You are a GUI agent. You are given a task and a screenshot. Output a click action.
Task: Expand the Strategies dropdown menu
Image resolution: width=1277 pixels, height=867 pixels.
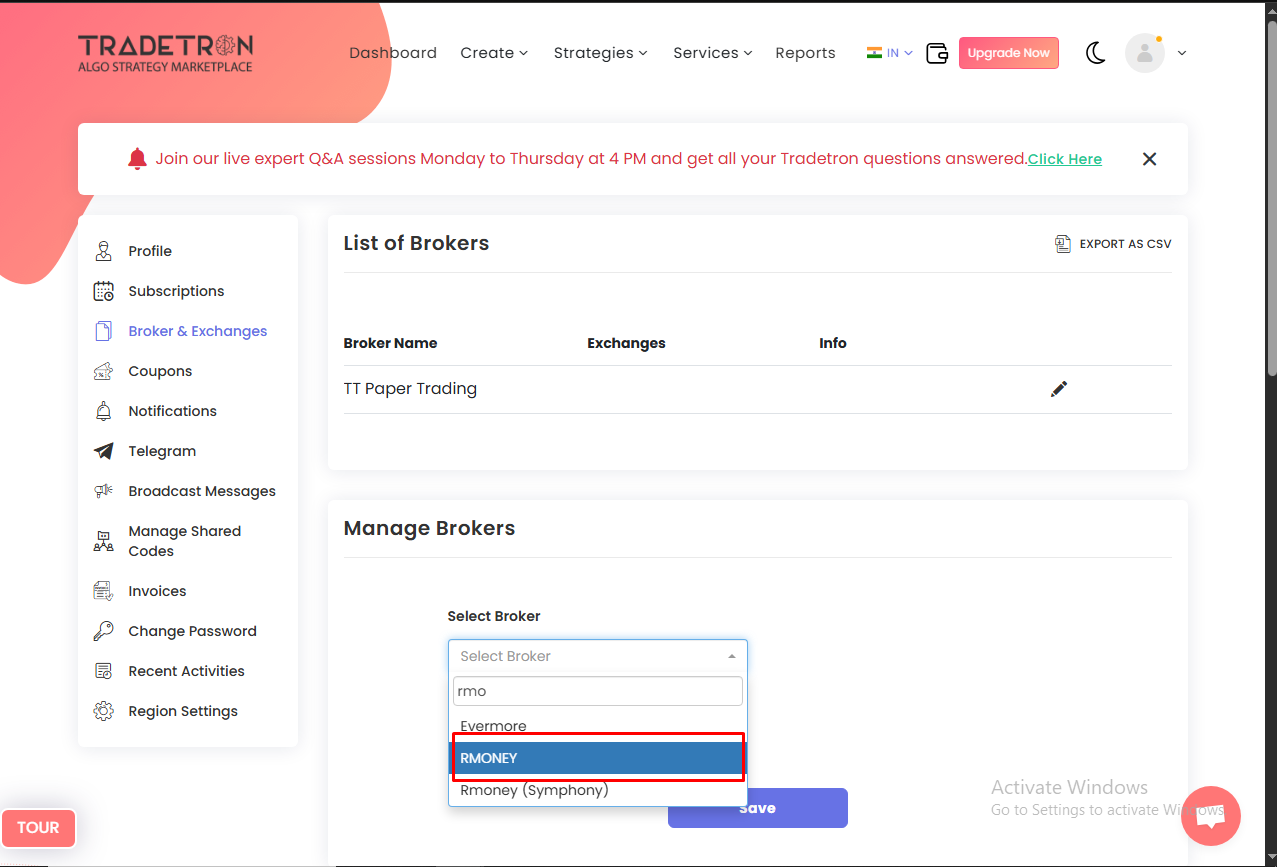coord(600,53)
